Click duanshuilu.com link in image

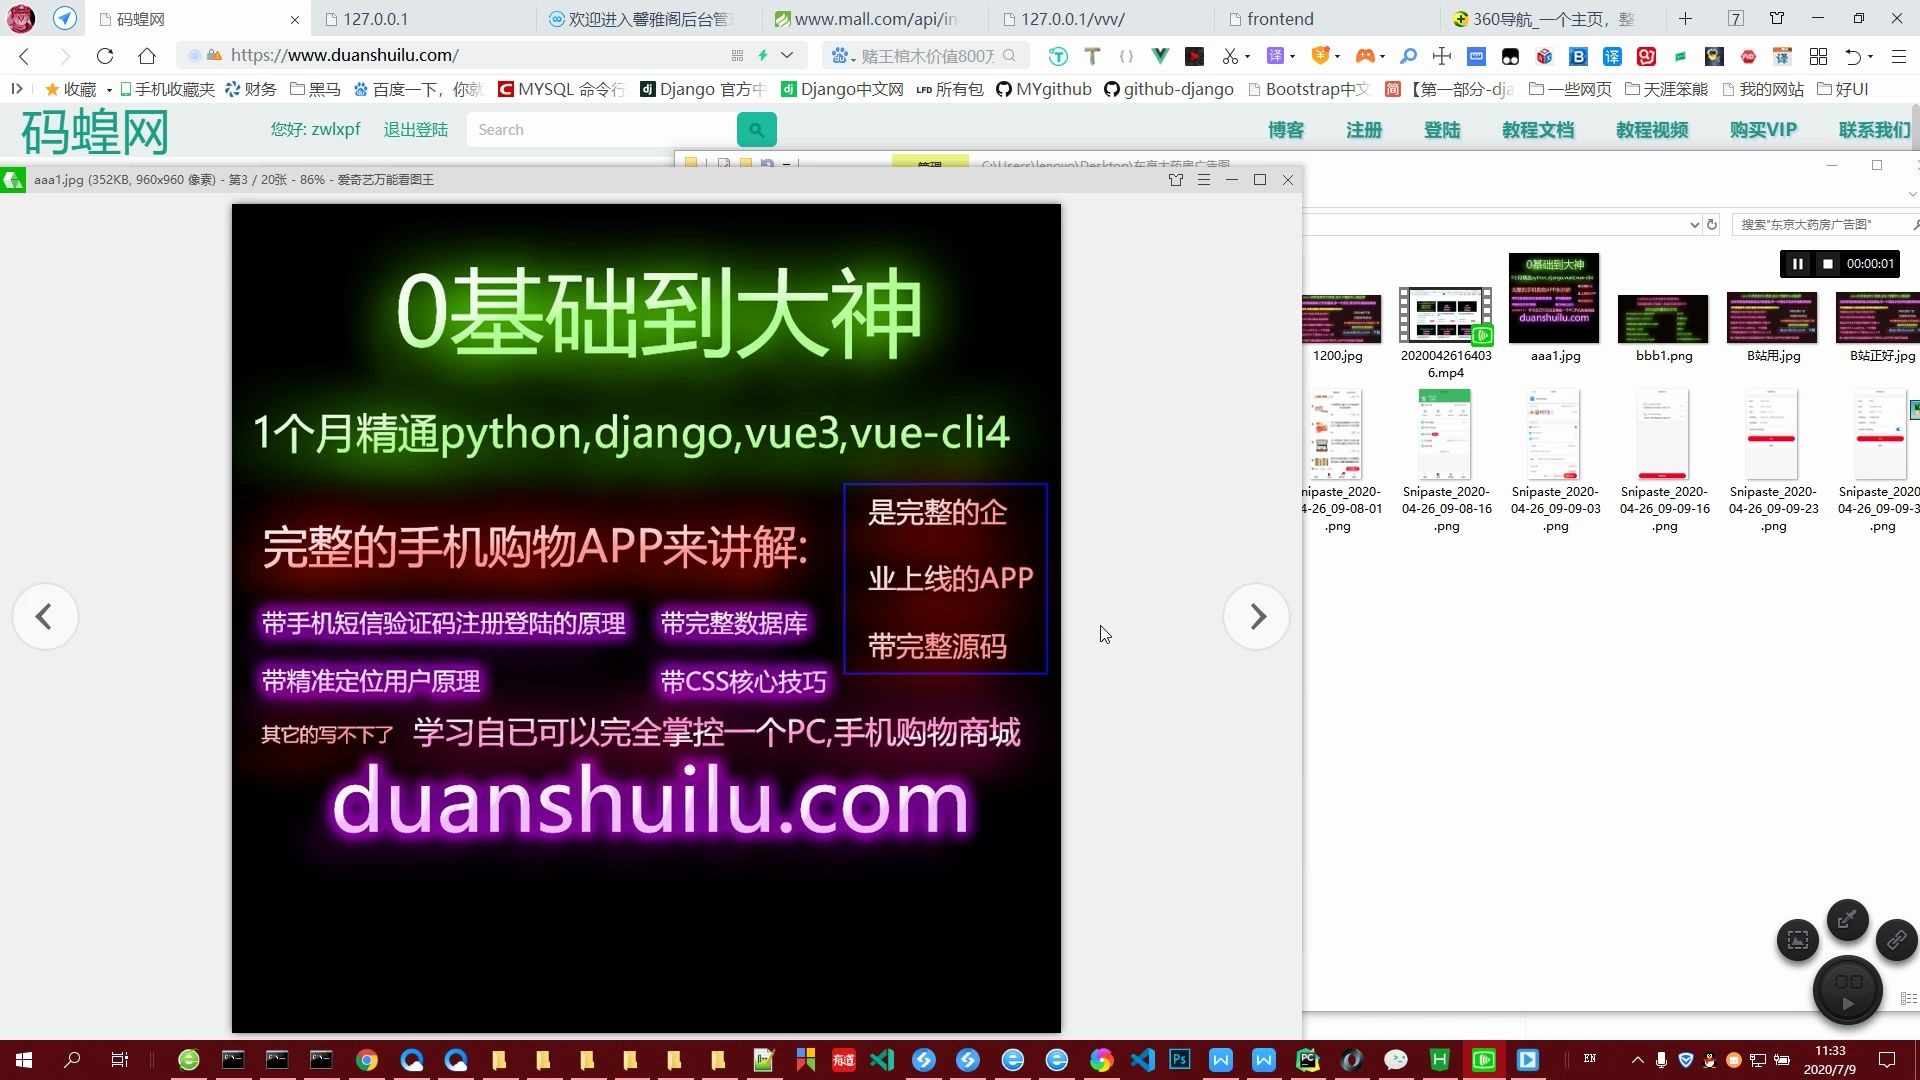(647, 800)
